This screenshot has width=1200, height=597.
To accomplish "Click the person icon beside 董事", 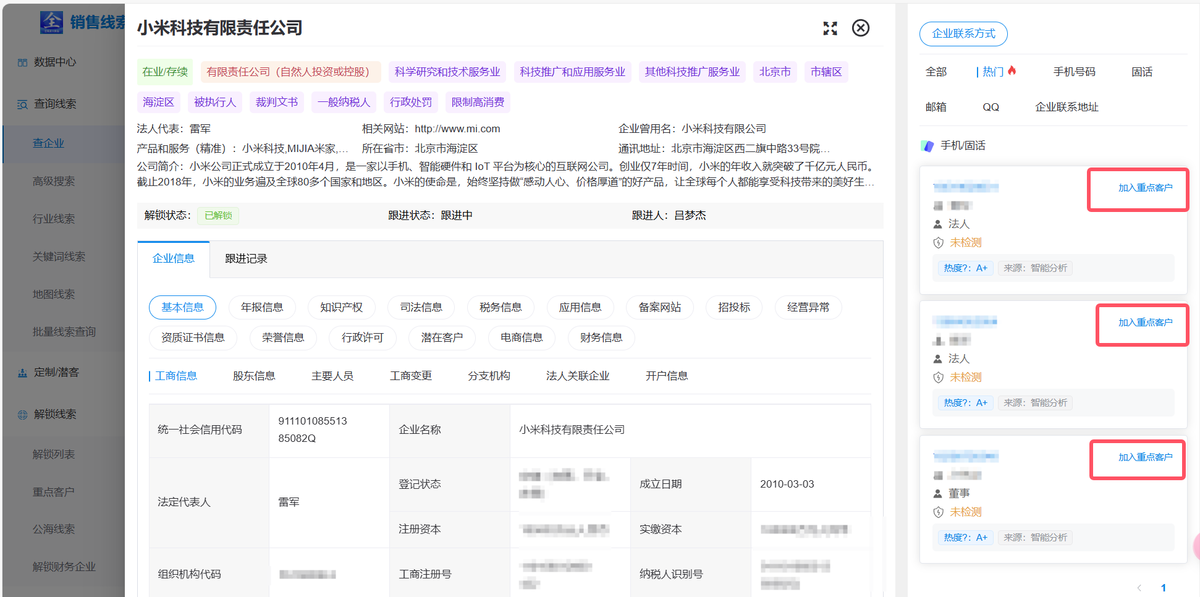I will point(938,494).
